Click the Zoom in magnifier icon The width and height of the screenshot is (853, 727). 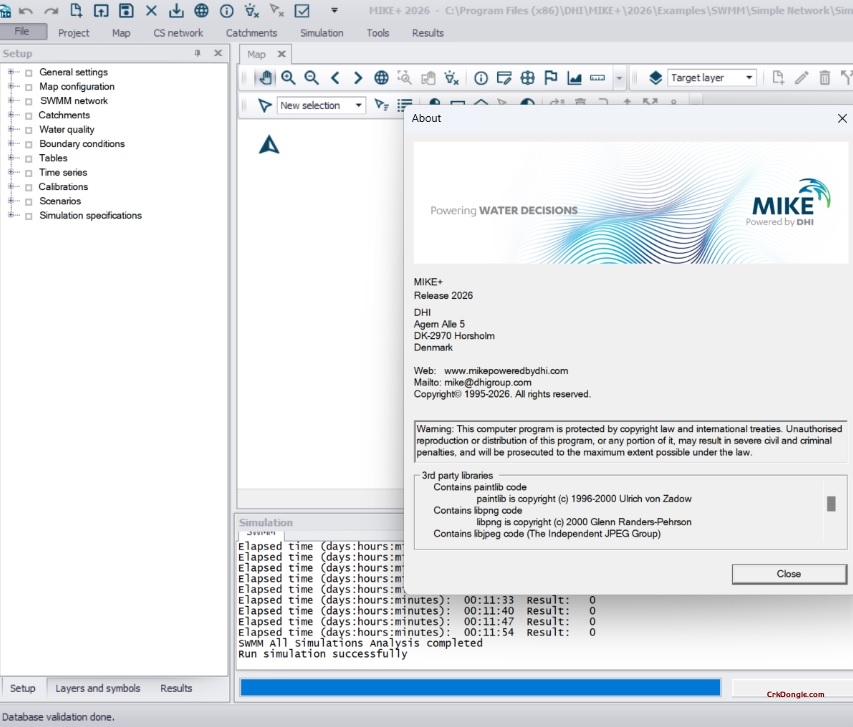tap(288, 78)
